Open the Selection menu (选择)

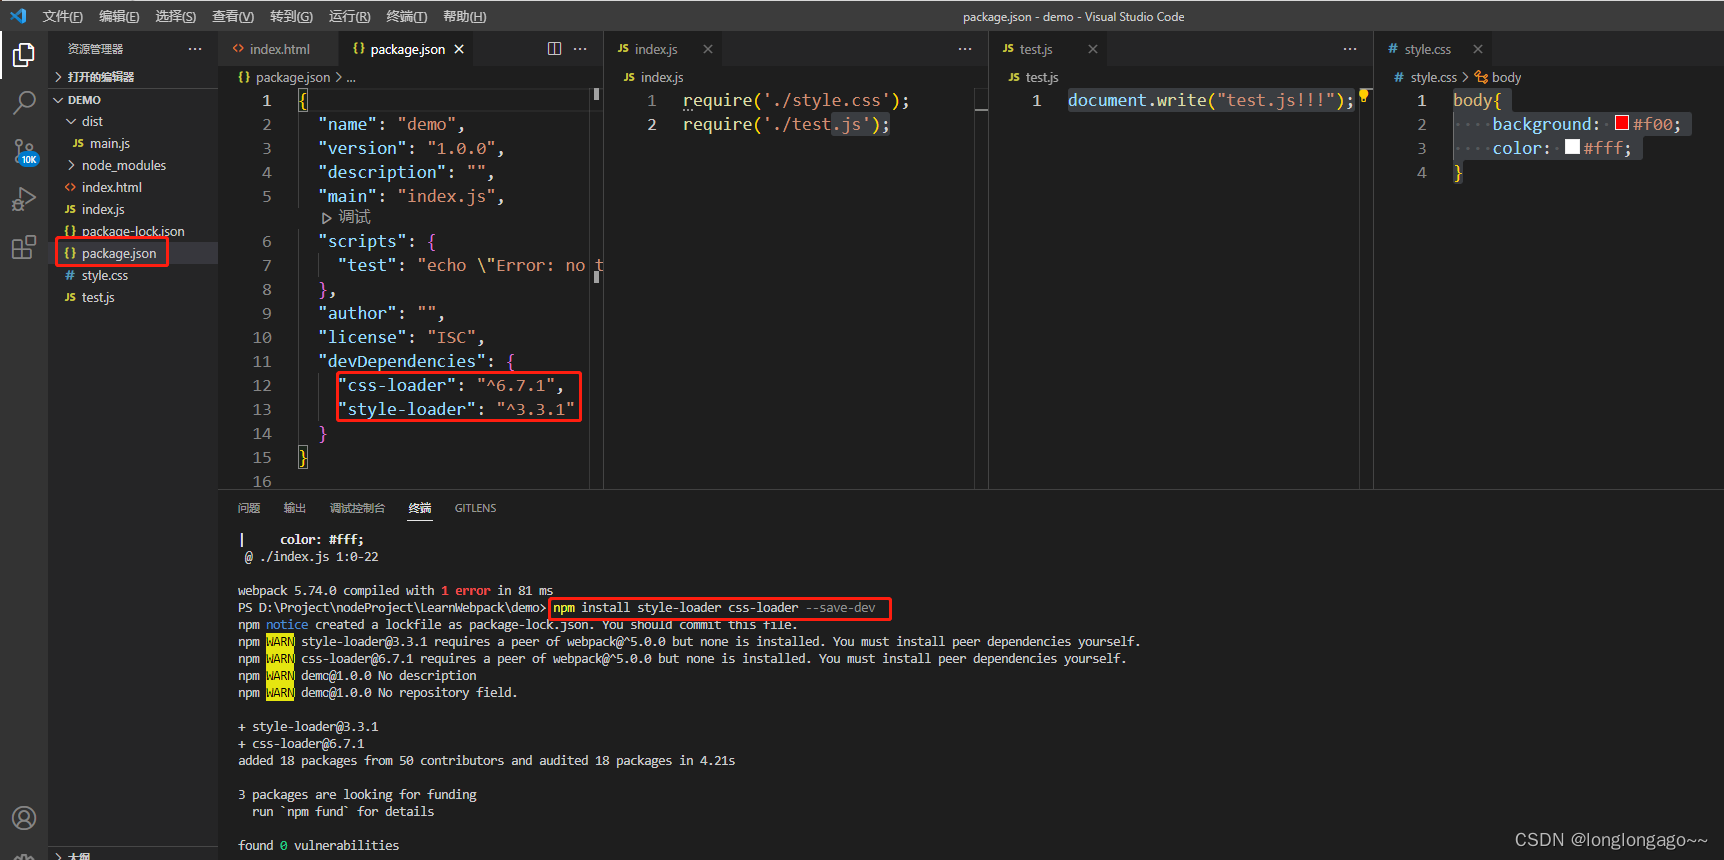click(176, 16)
